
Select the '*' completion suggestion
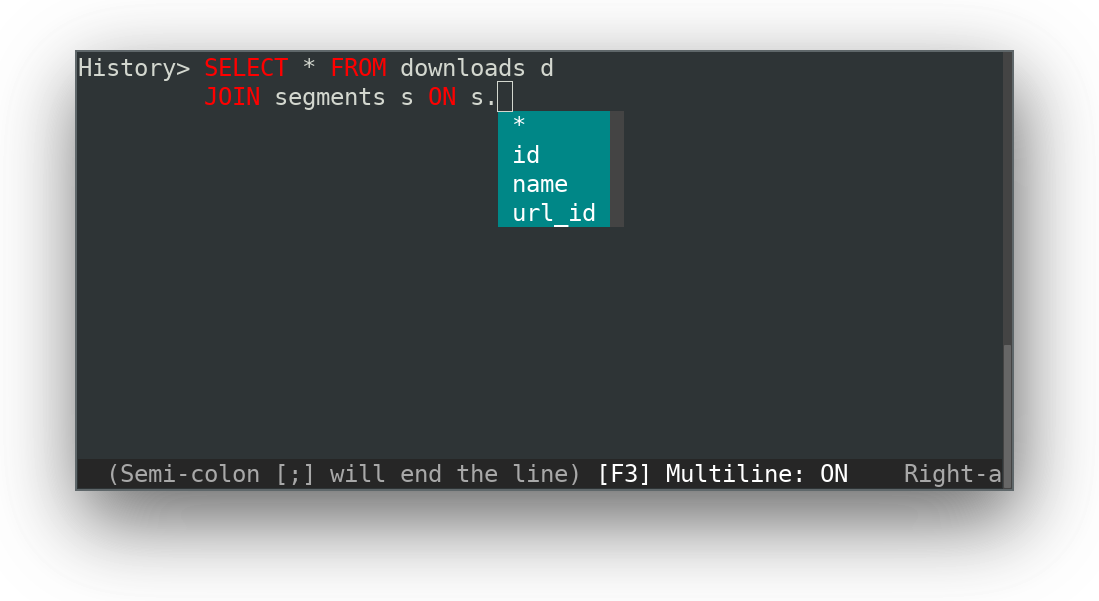[x=554, y=124]
